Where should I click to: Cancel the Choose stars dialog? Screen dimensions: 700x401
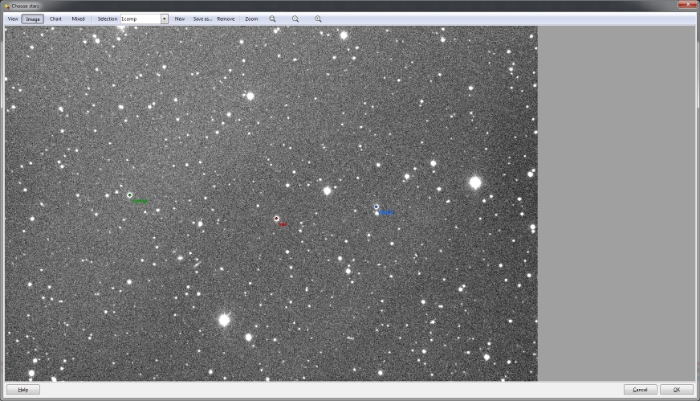click(x=640, y=389)
